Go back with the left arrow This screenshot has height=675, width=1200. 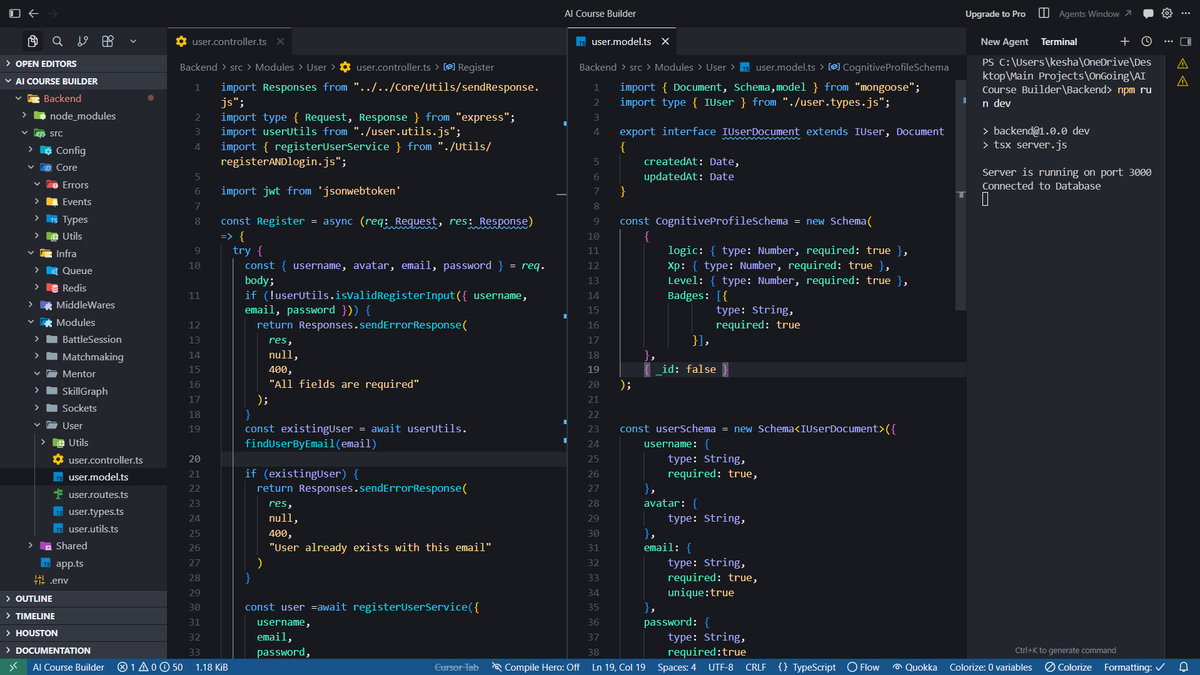click(x=33, y=14)
